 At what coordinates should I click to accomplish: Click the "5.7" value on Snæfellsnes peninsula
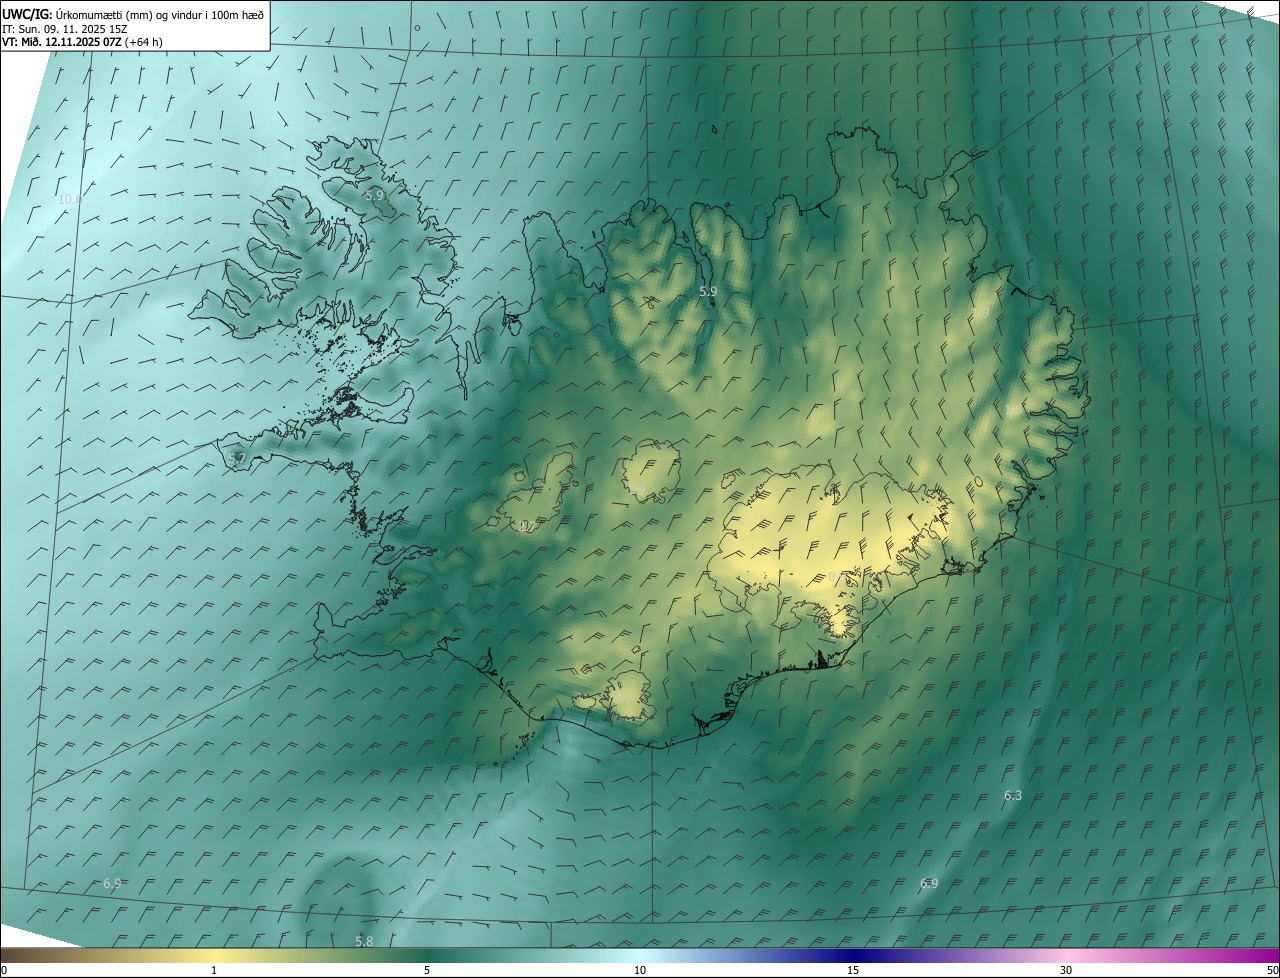[x=236, y=459]
